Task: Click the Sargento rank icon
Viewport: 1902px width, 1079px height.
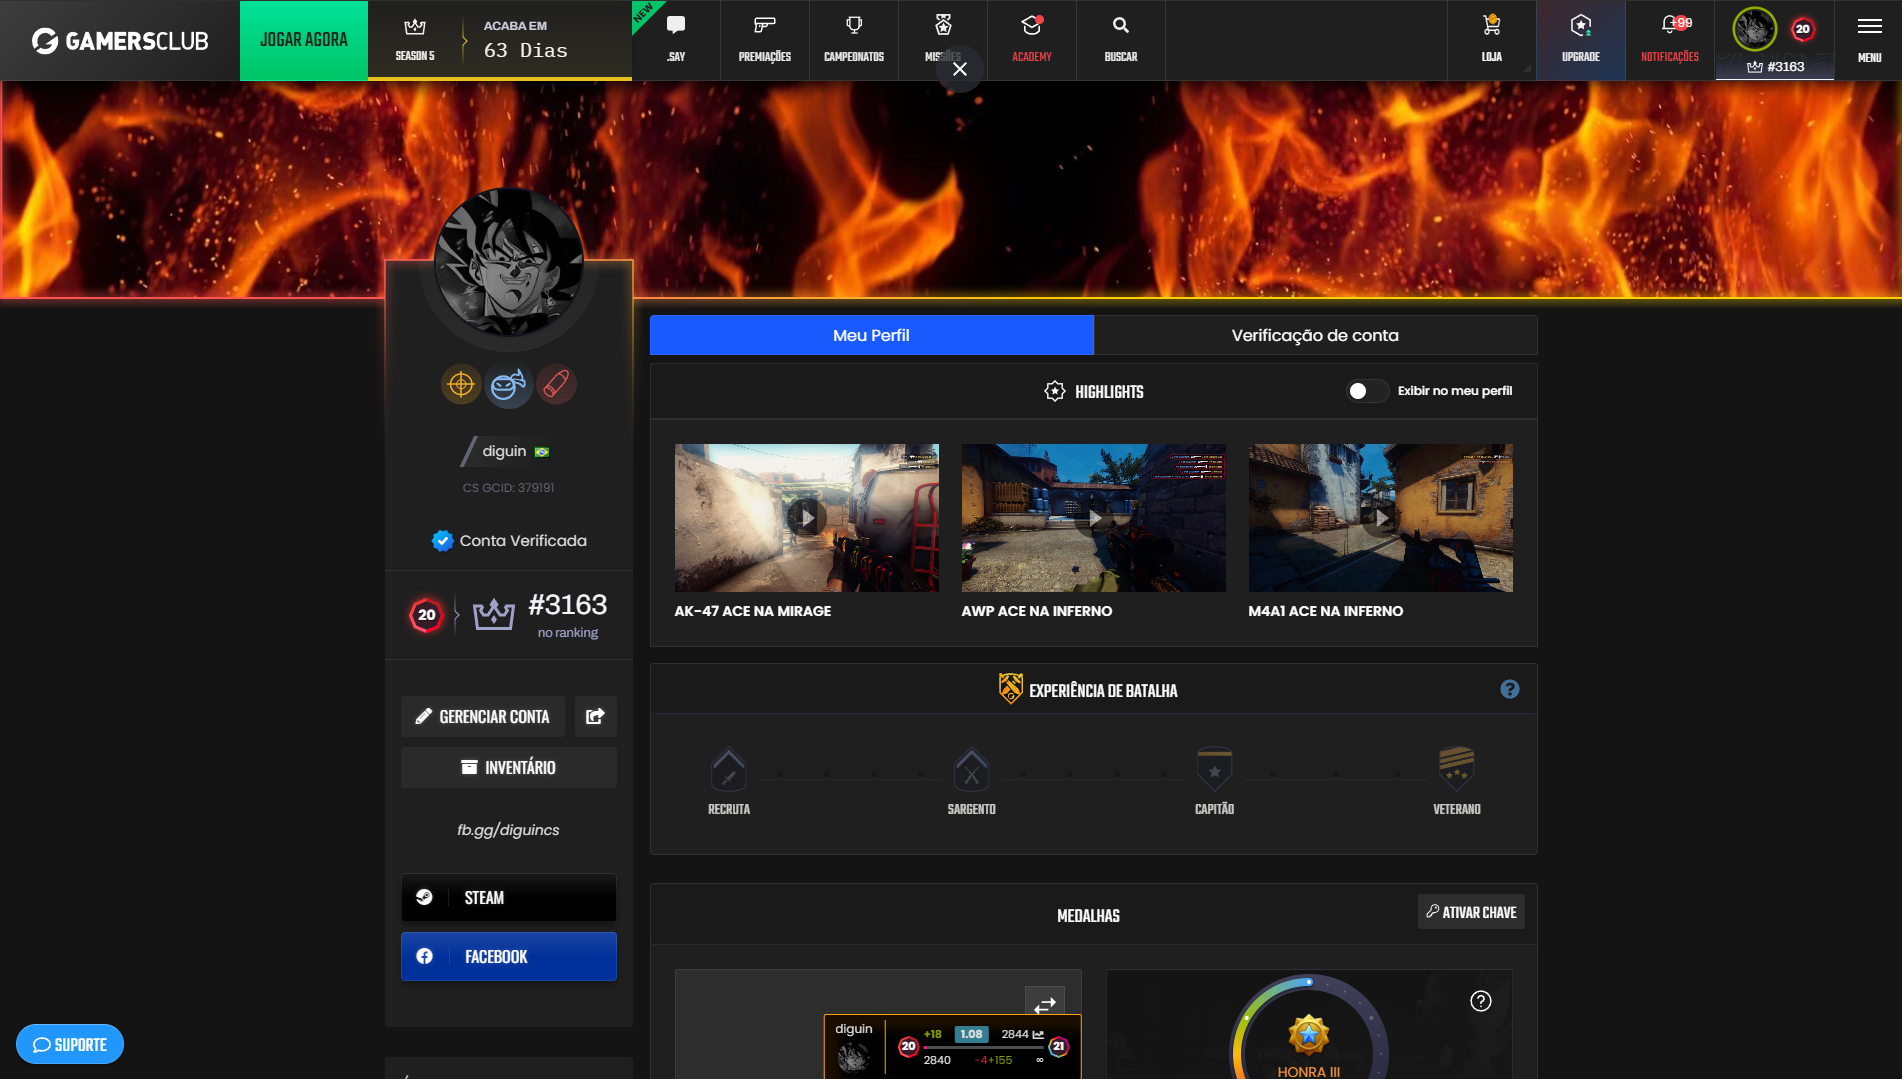Action: click(x=972, y=770)
